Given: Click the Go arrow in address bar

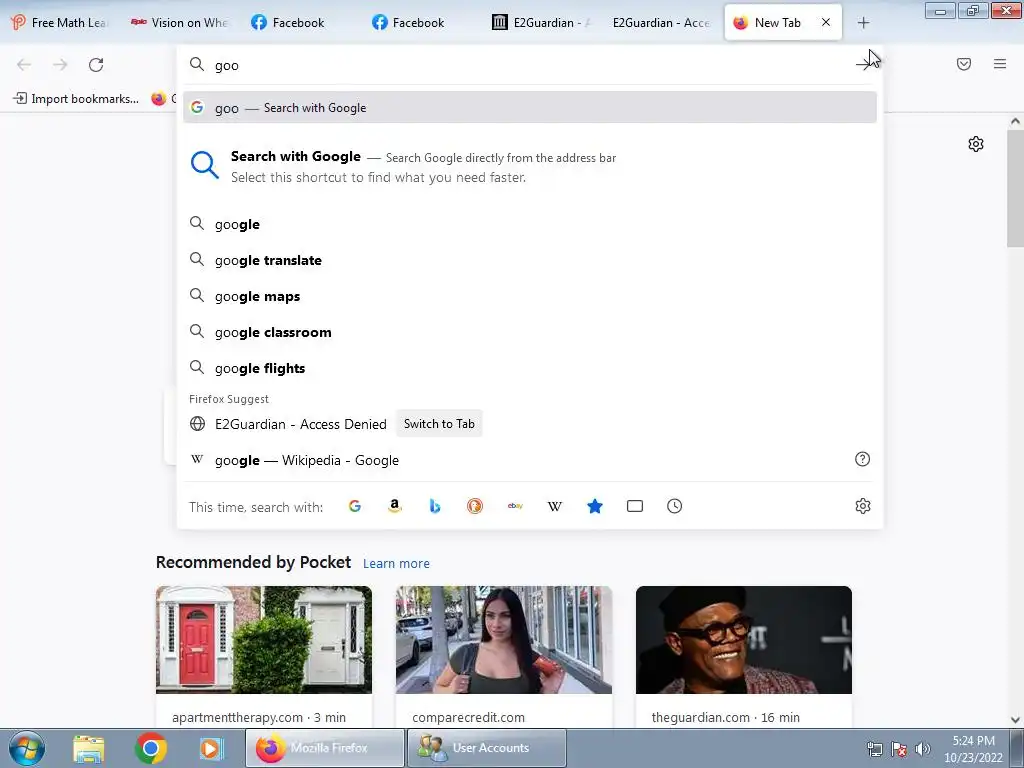Looking at the screenshot, I should 865,64.
